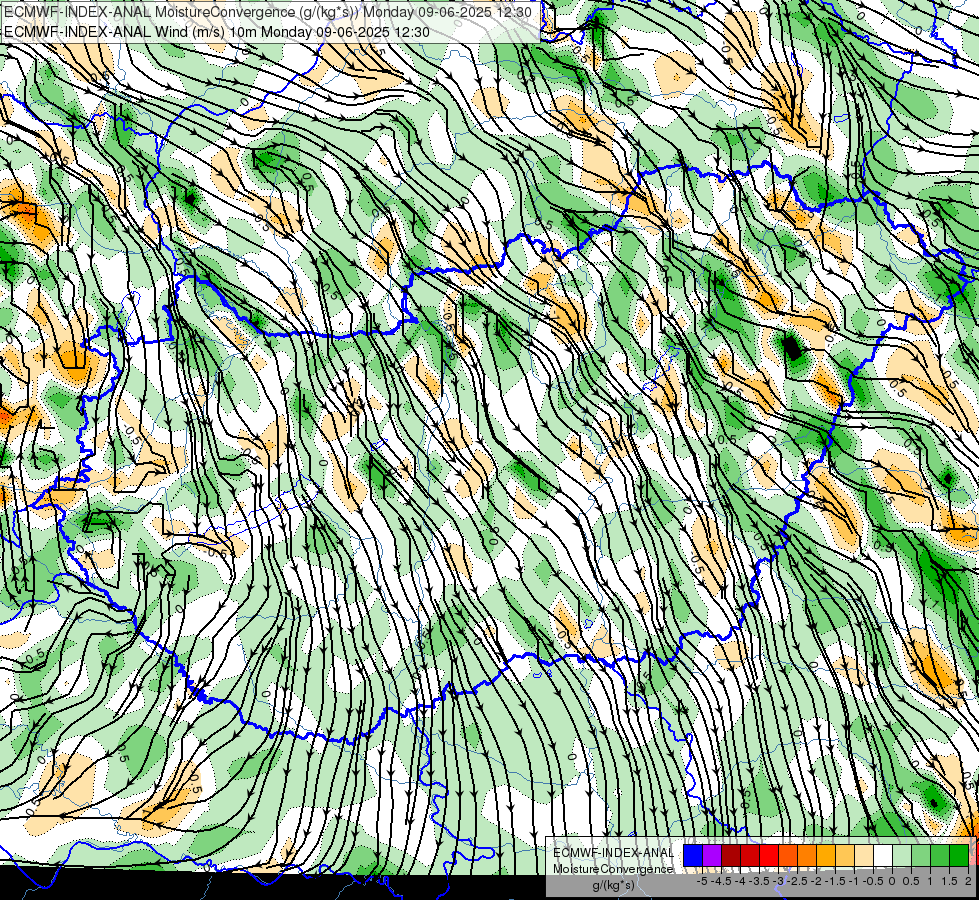Click the legend label MoistureConvergence
Viewport: 979px width, 900px height.
click(x=613, y=869)
